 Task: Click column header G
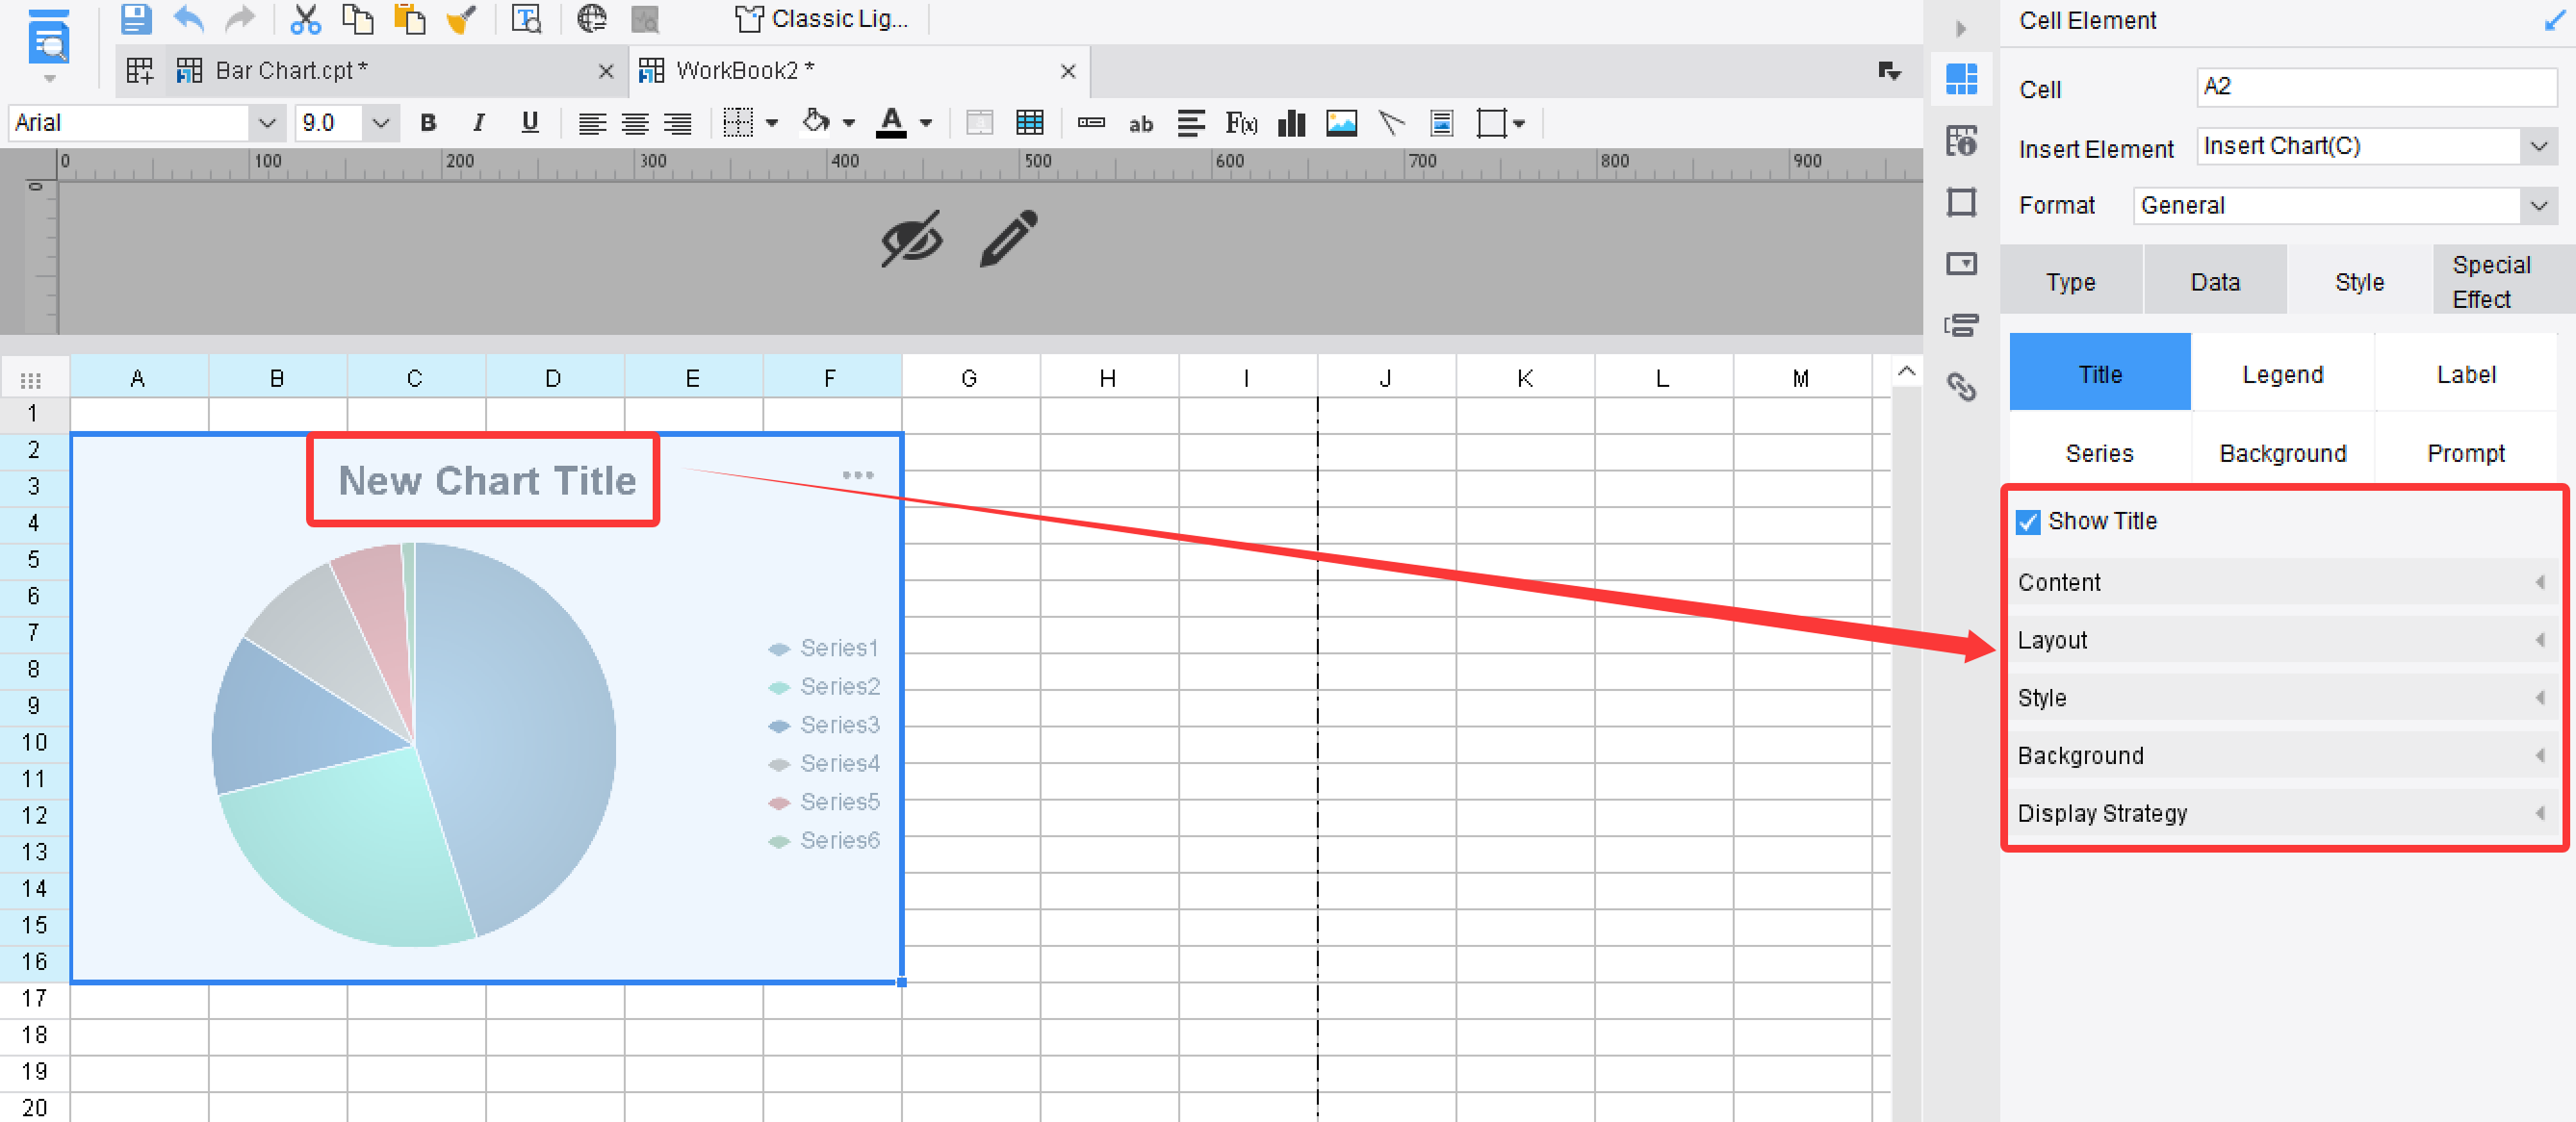click(969, 378)
